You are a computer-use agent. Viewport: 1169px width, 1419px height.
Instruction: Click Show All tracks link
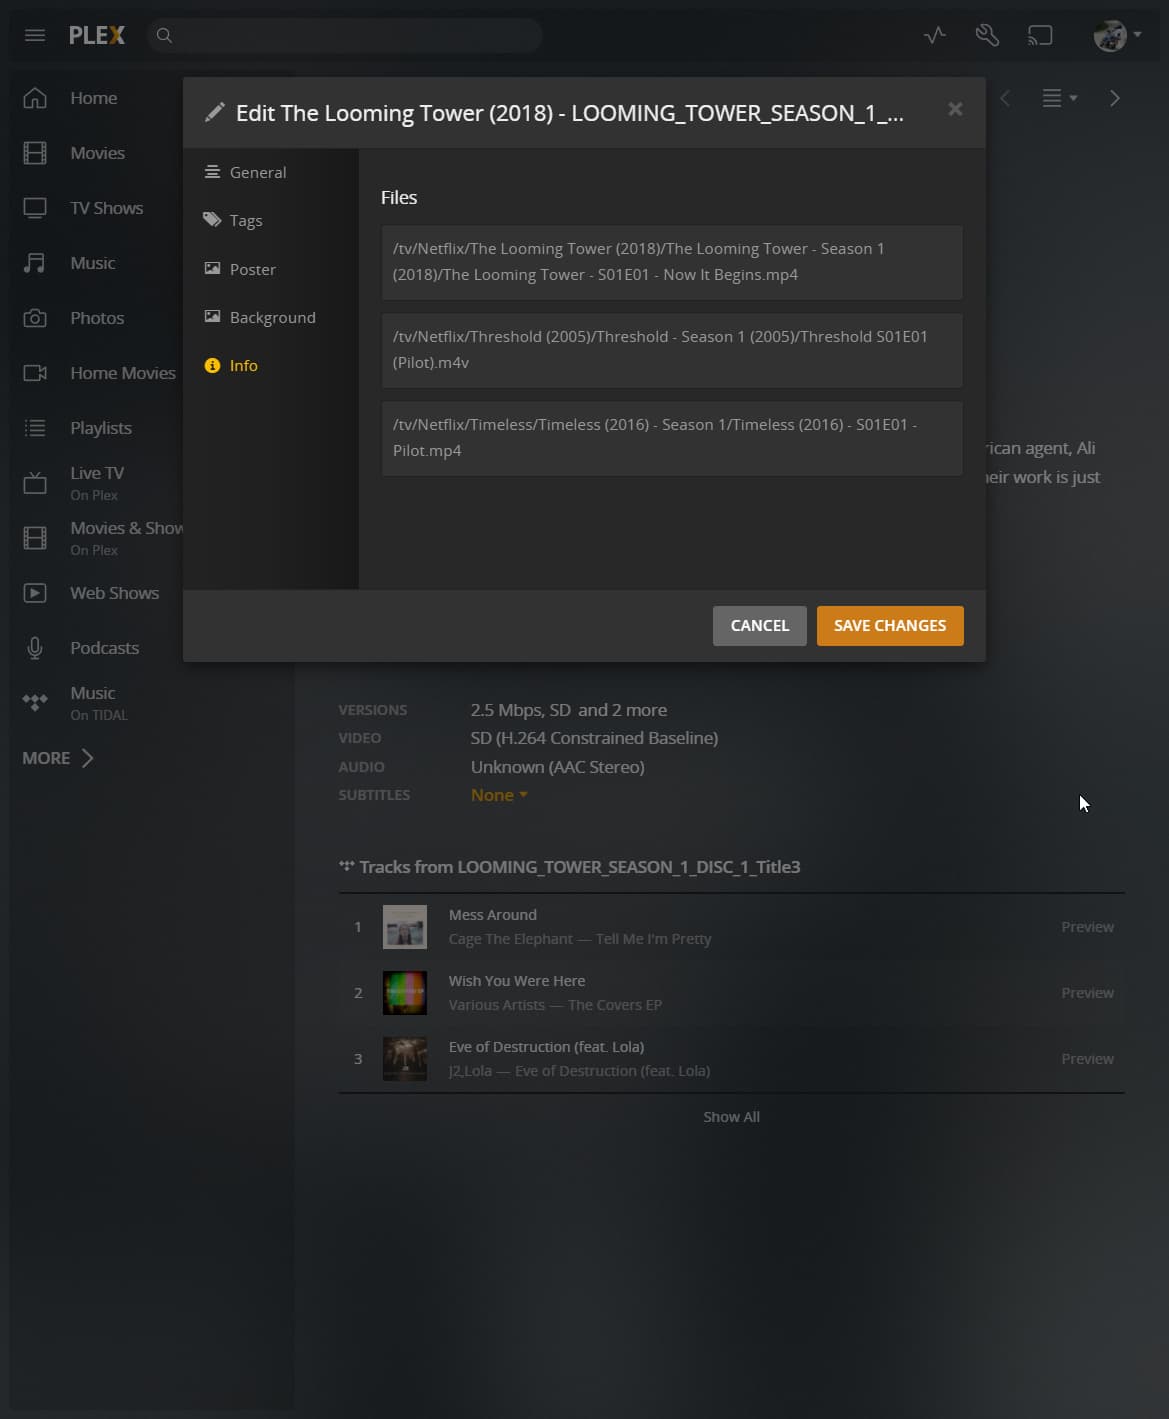[x=731, y=1116]
